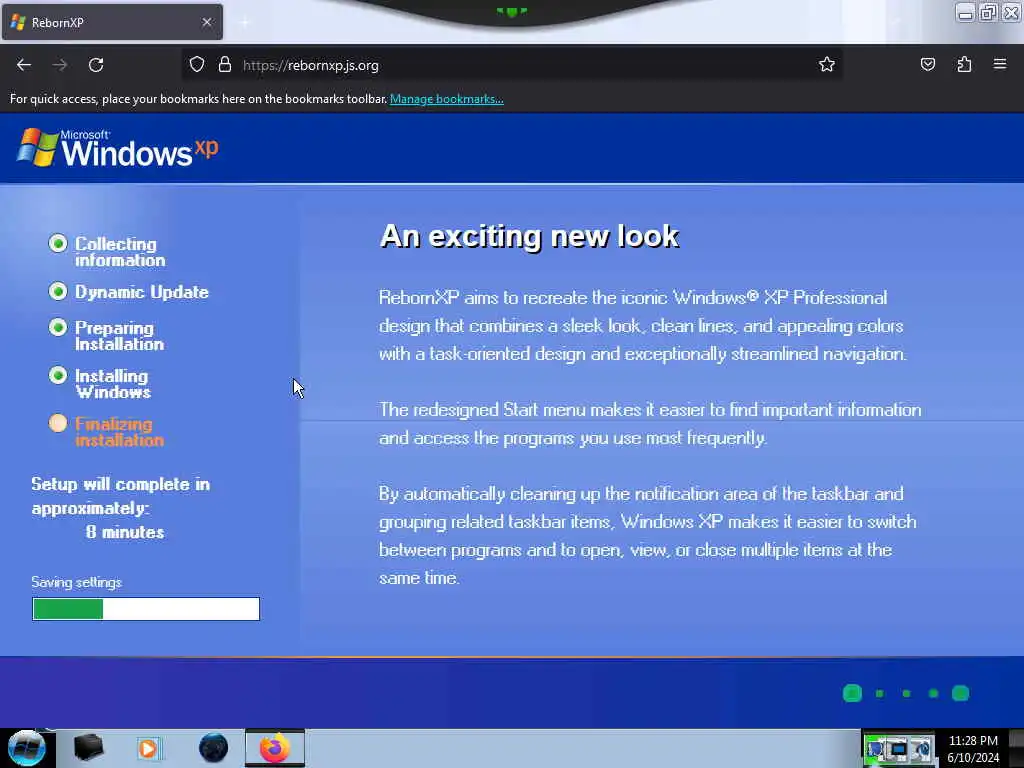Open the dark globe browser icon on taskbar
Screen dimensions: 1024x768
click(214, 748)
